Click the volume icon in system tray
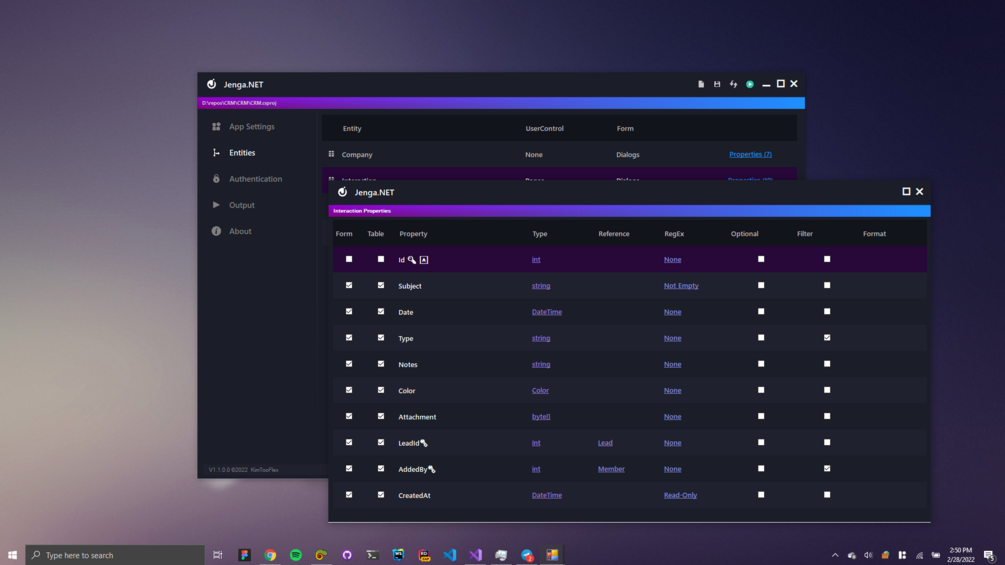 pyautogui.click(x=868, y=555)
